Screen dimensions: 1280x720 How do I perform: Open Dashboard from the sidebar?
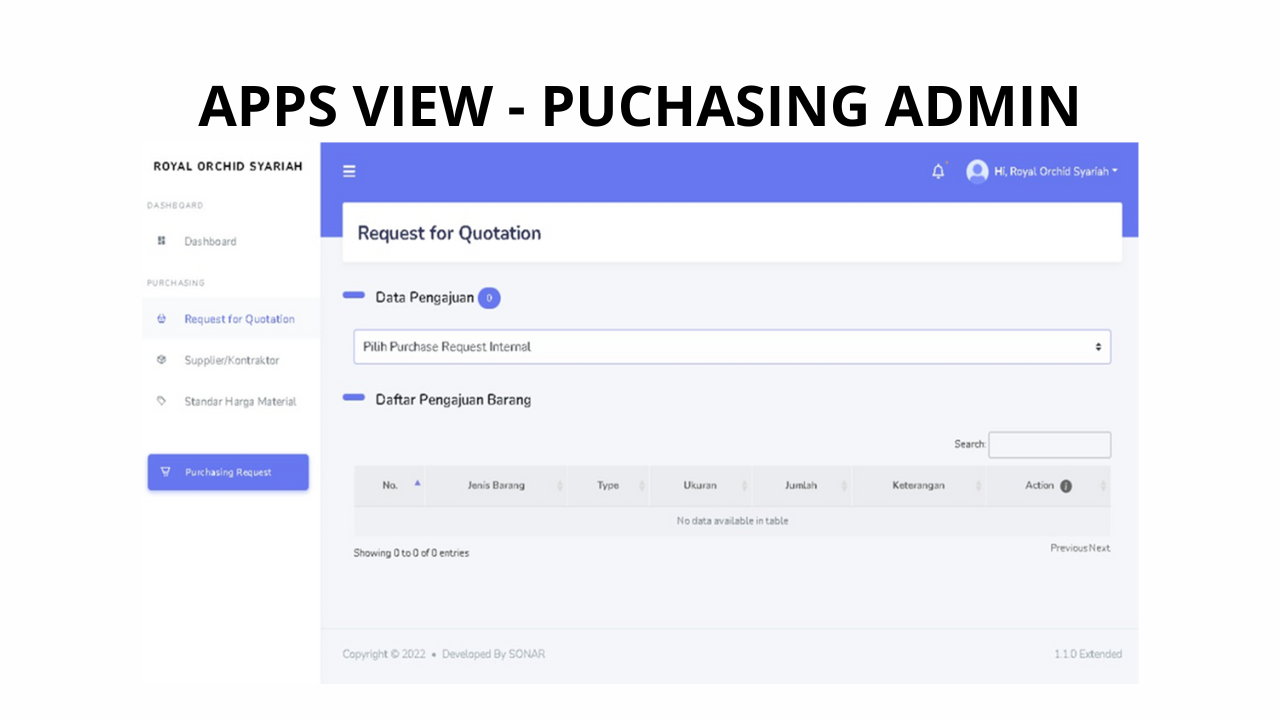[210, 241]
